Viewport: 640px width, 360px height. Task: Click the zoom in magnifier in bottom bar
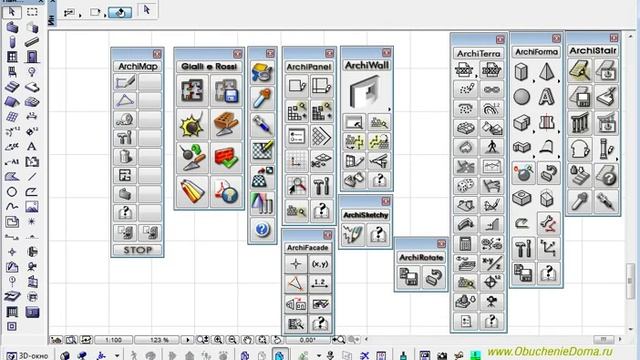[x=219, y=340]
